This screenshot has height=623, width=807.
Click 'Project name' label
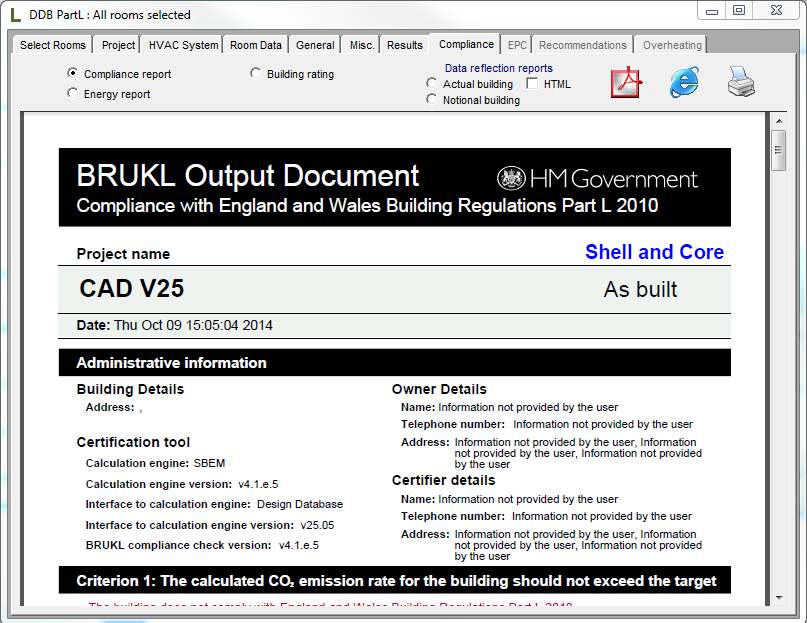click(x=123, y=254)
